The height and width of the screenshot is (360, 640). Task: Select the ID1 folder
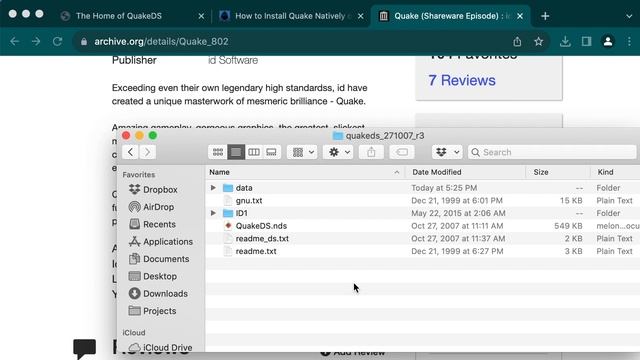[423, 213]
